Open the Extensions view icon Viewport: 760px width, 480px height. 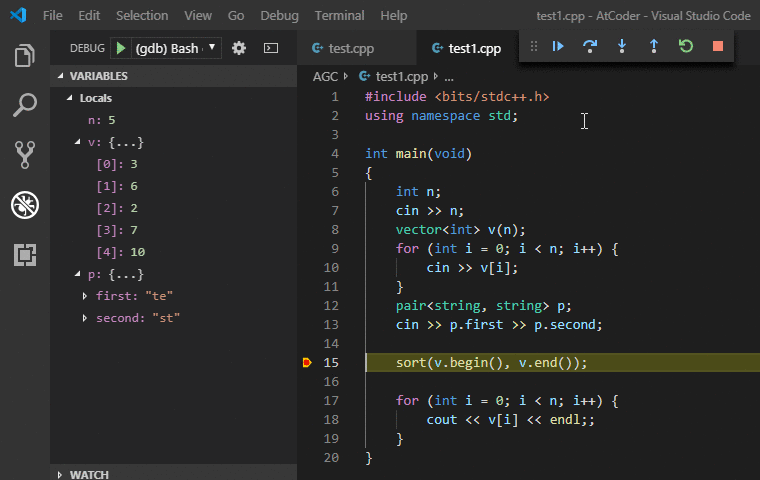pos(25,255)
